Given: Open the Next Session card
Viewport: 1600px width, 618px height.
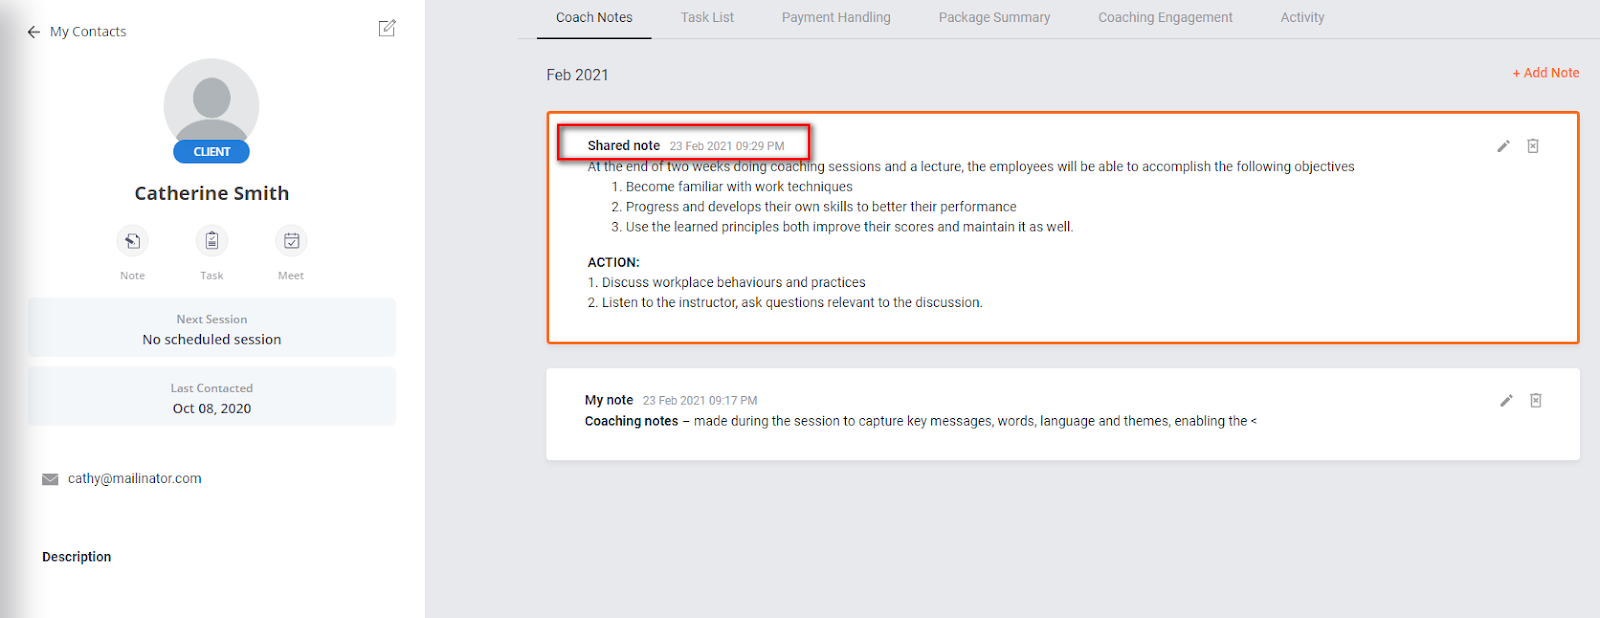Looking at the screenshot, I should tap(212, 328).
